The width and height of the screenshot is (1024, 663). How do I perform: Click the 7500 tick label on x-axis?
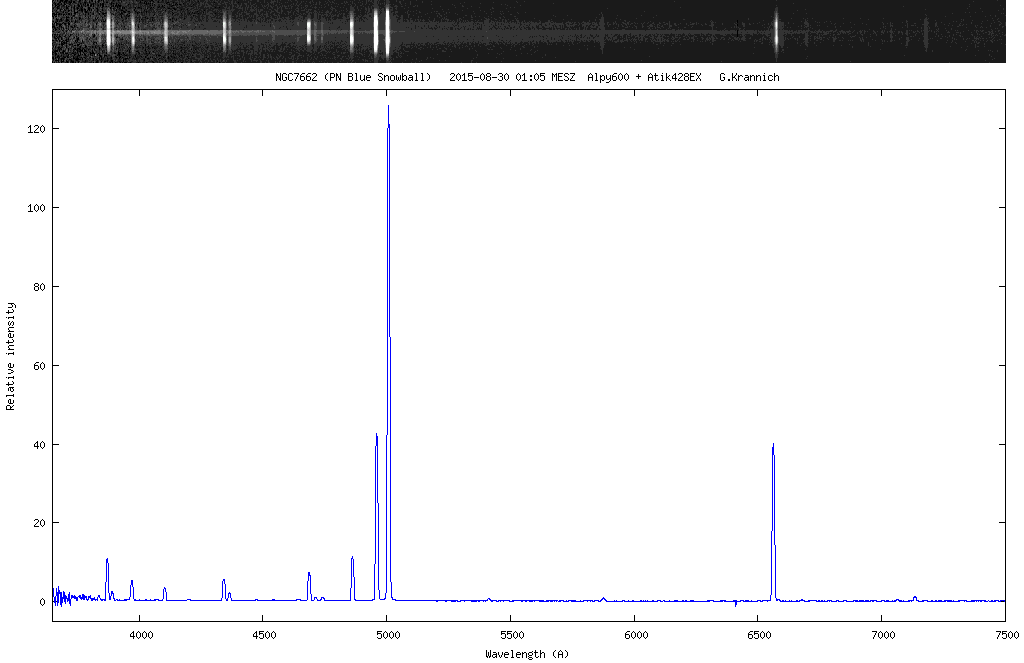coord(1005,634)
